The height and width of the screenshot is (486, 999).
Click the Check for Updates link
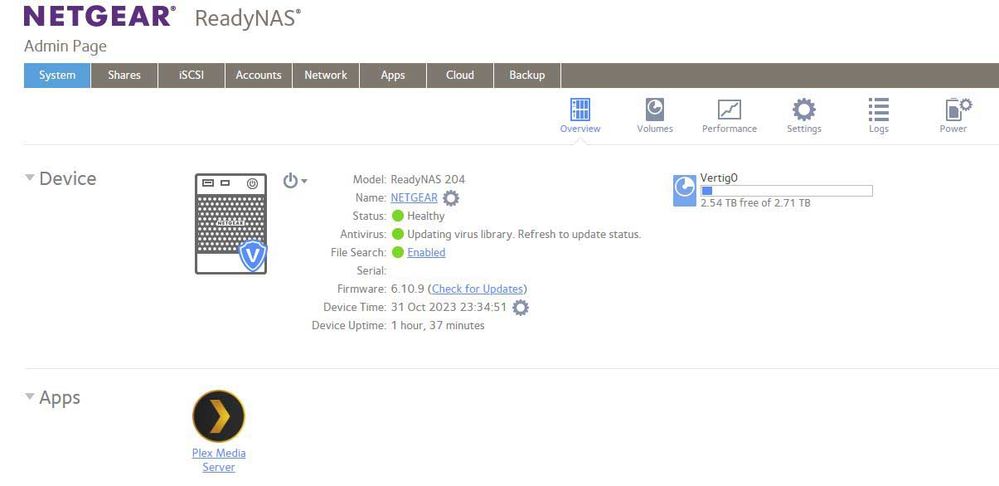[x=477, y=289]
